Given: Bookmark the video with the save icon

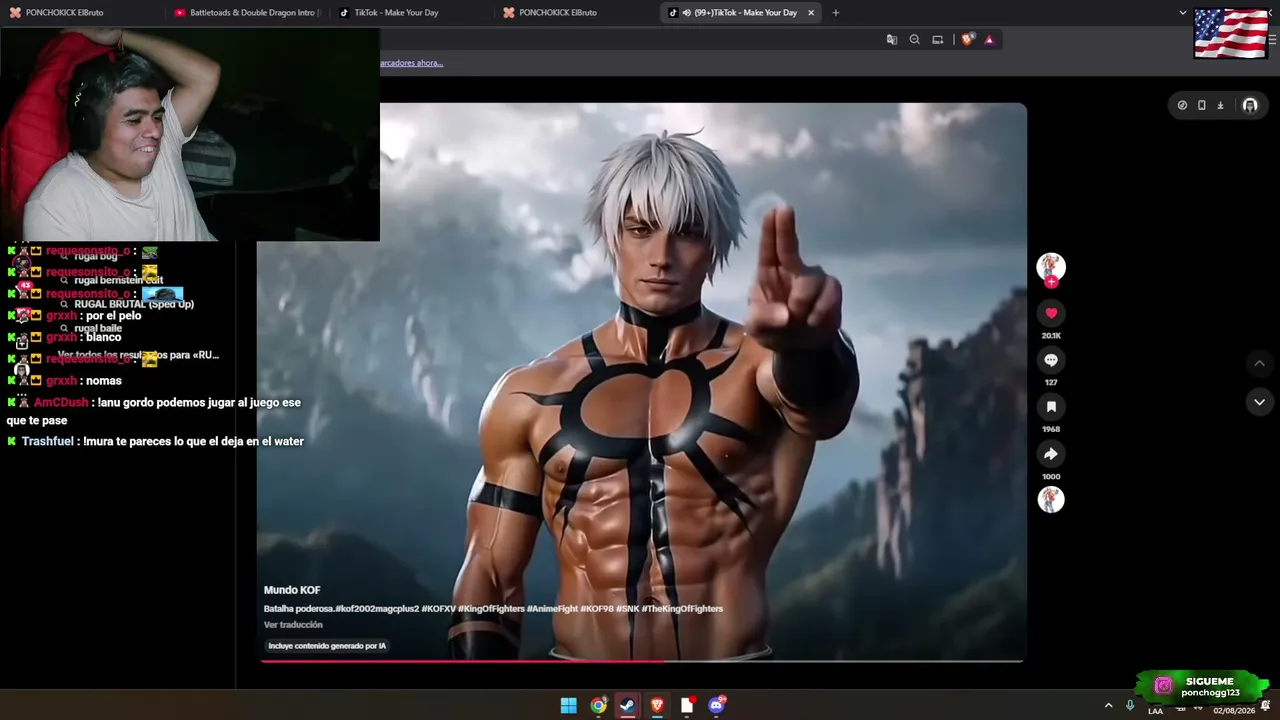Looking at the screenshot, I should (x=1051, y=407).
